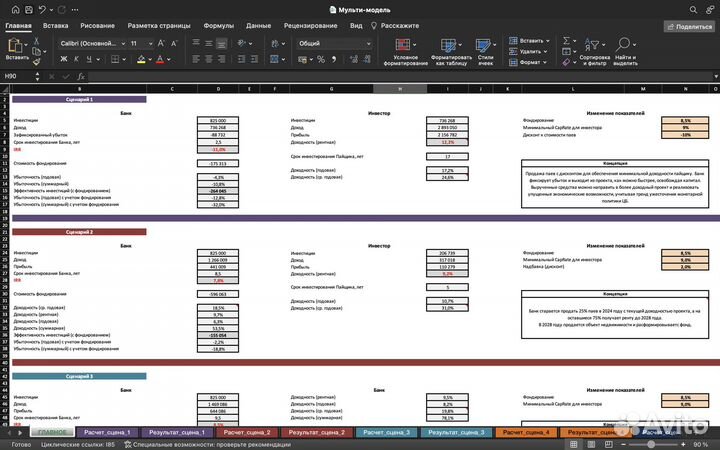The image size is (720, 450).
Task: Toggle italic formatting (К)
Action: pyautogui.click(x=78, y=59)
